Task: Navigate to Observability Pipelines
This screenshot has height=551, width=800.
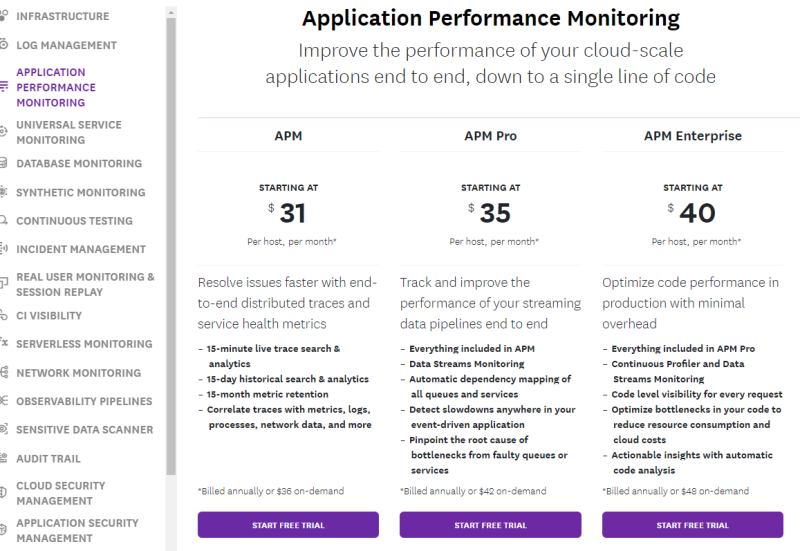Action: pyautogui.click(x=84, y=401)
